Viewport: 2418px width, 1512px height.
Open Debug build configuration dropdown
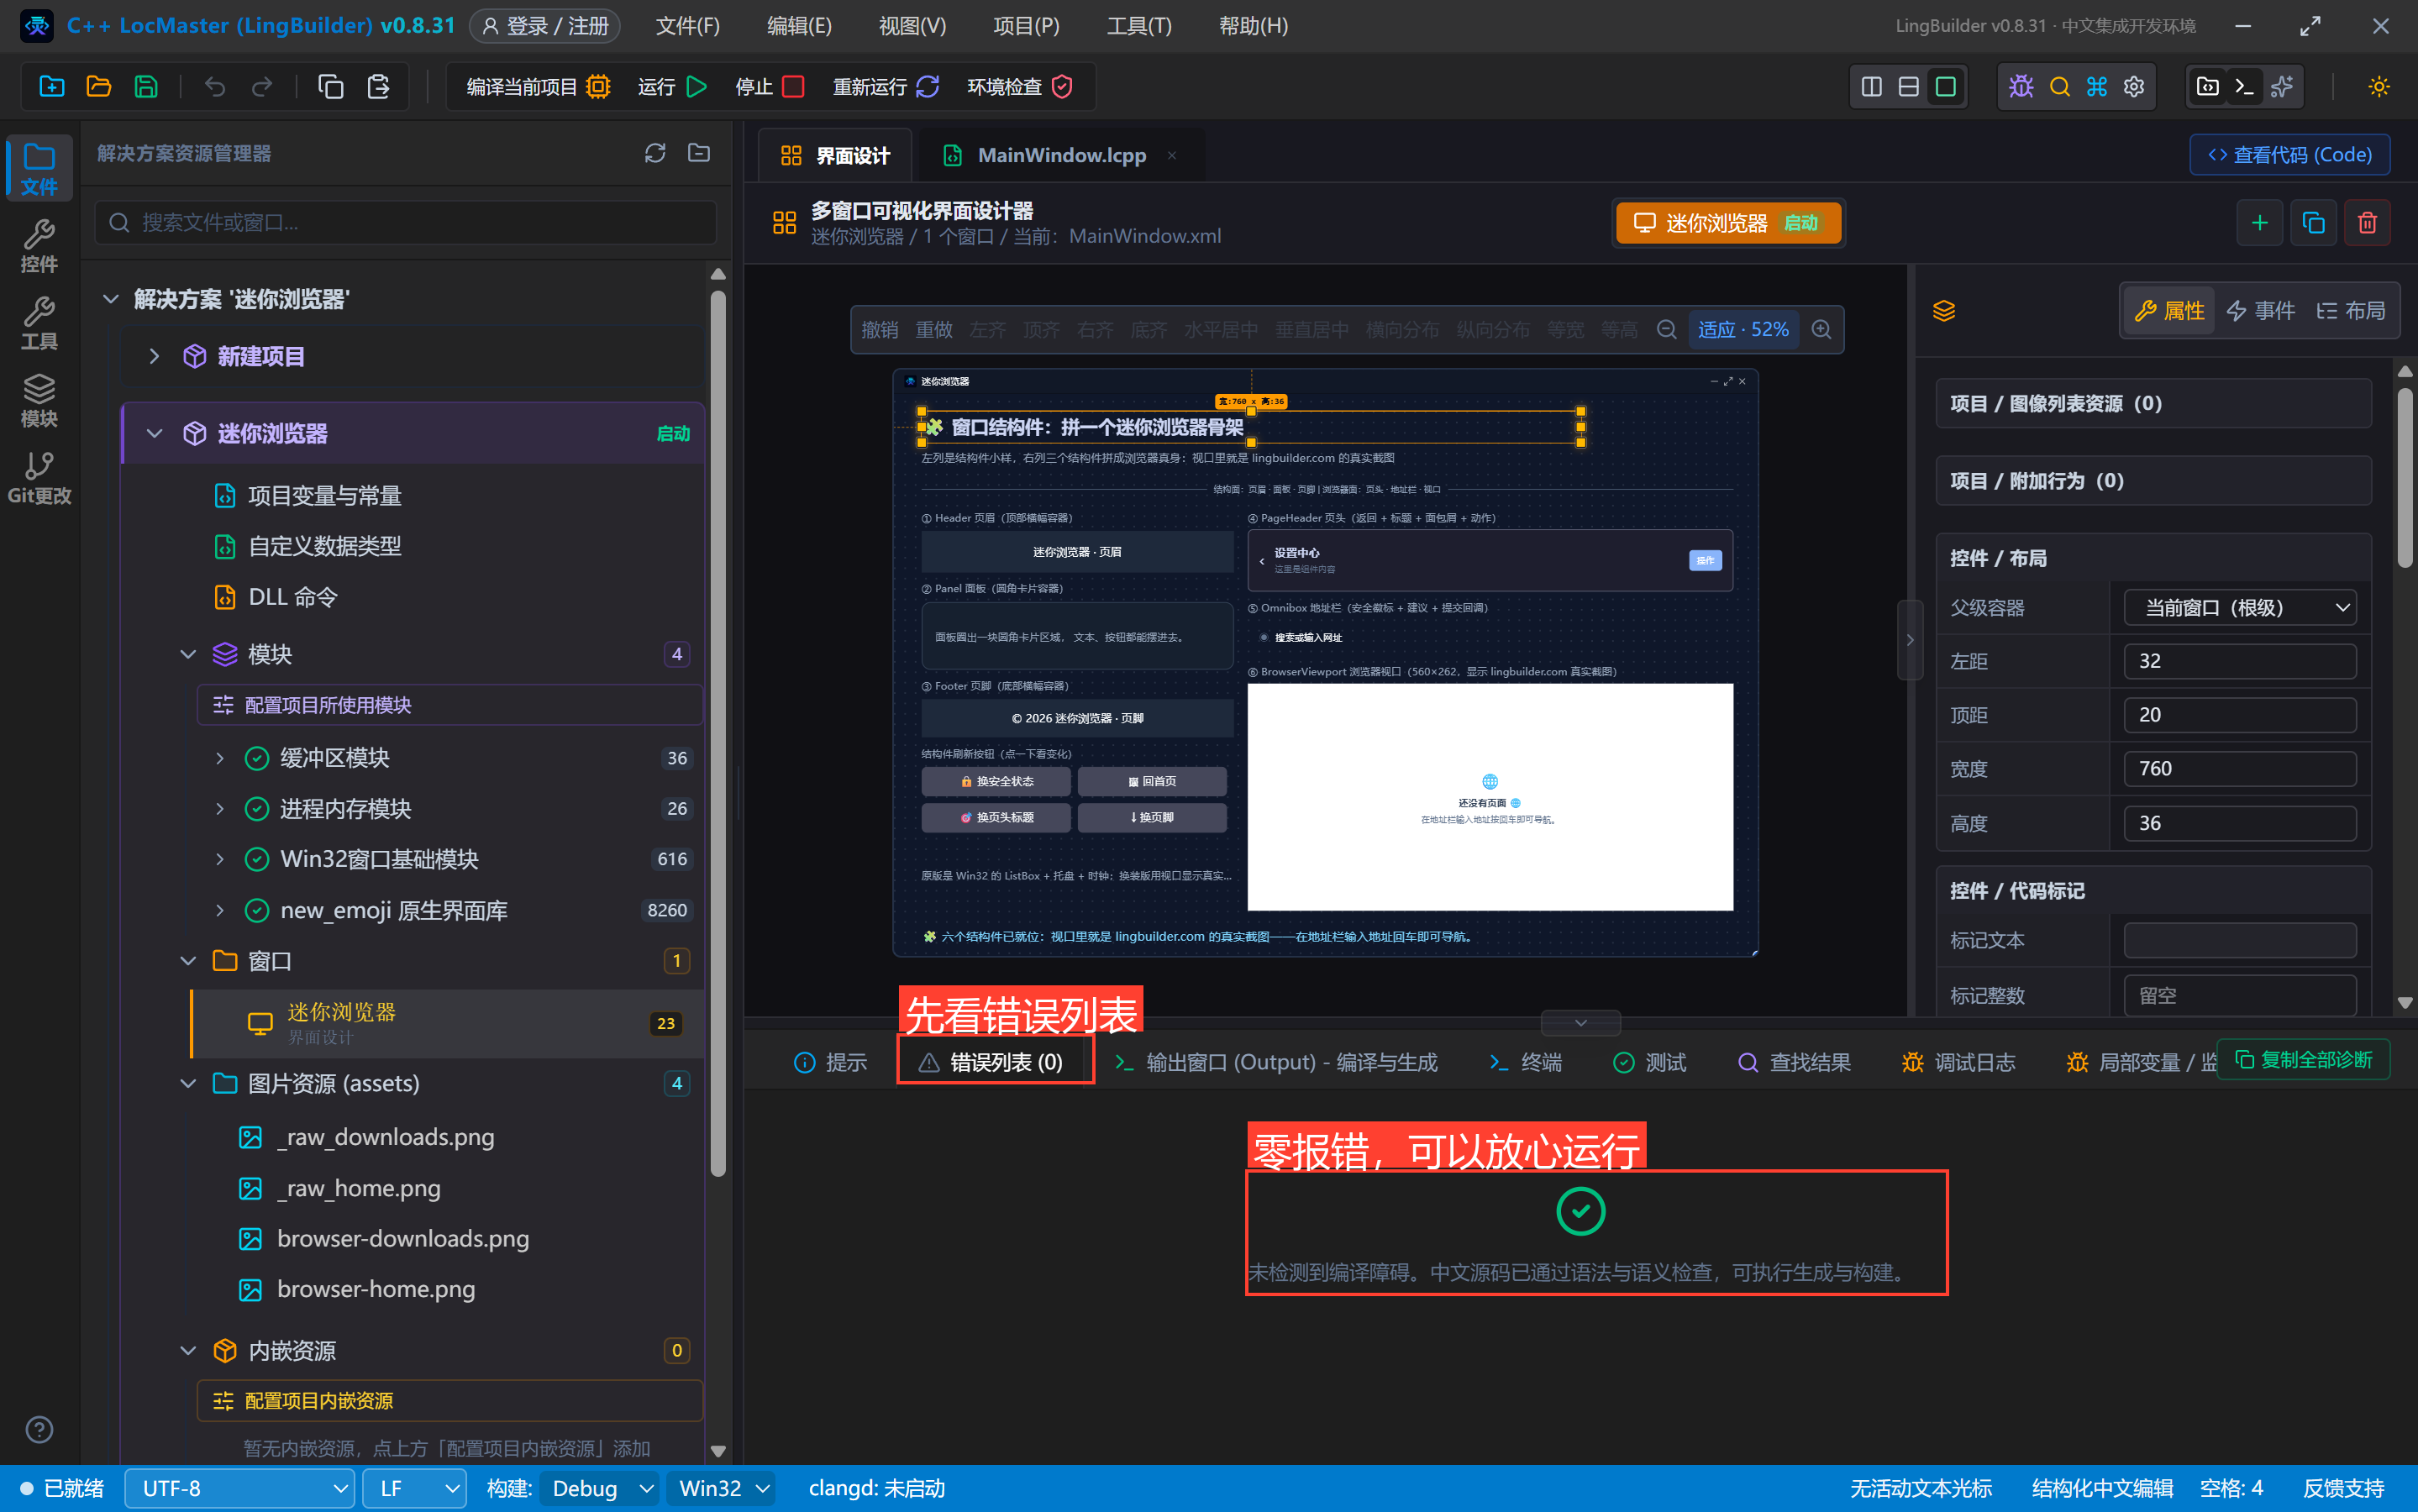600,1488
